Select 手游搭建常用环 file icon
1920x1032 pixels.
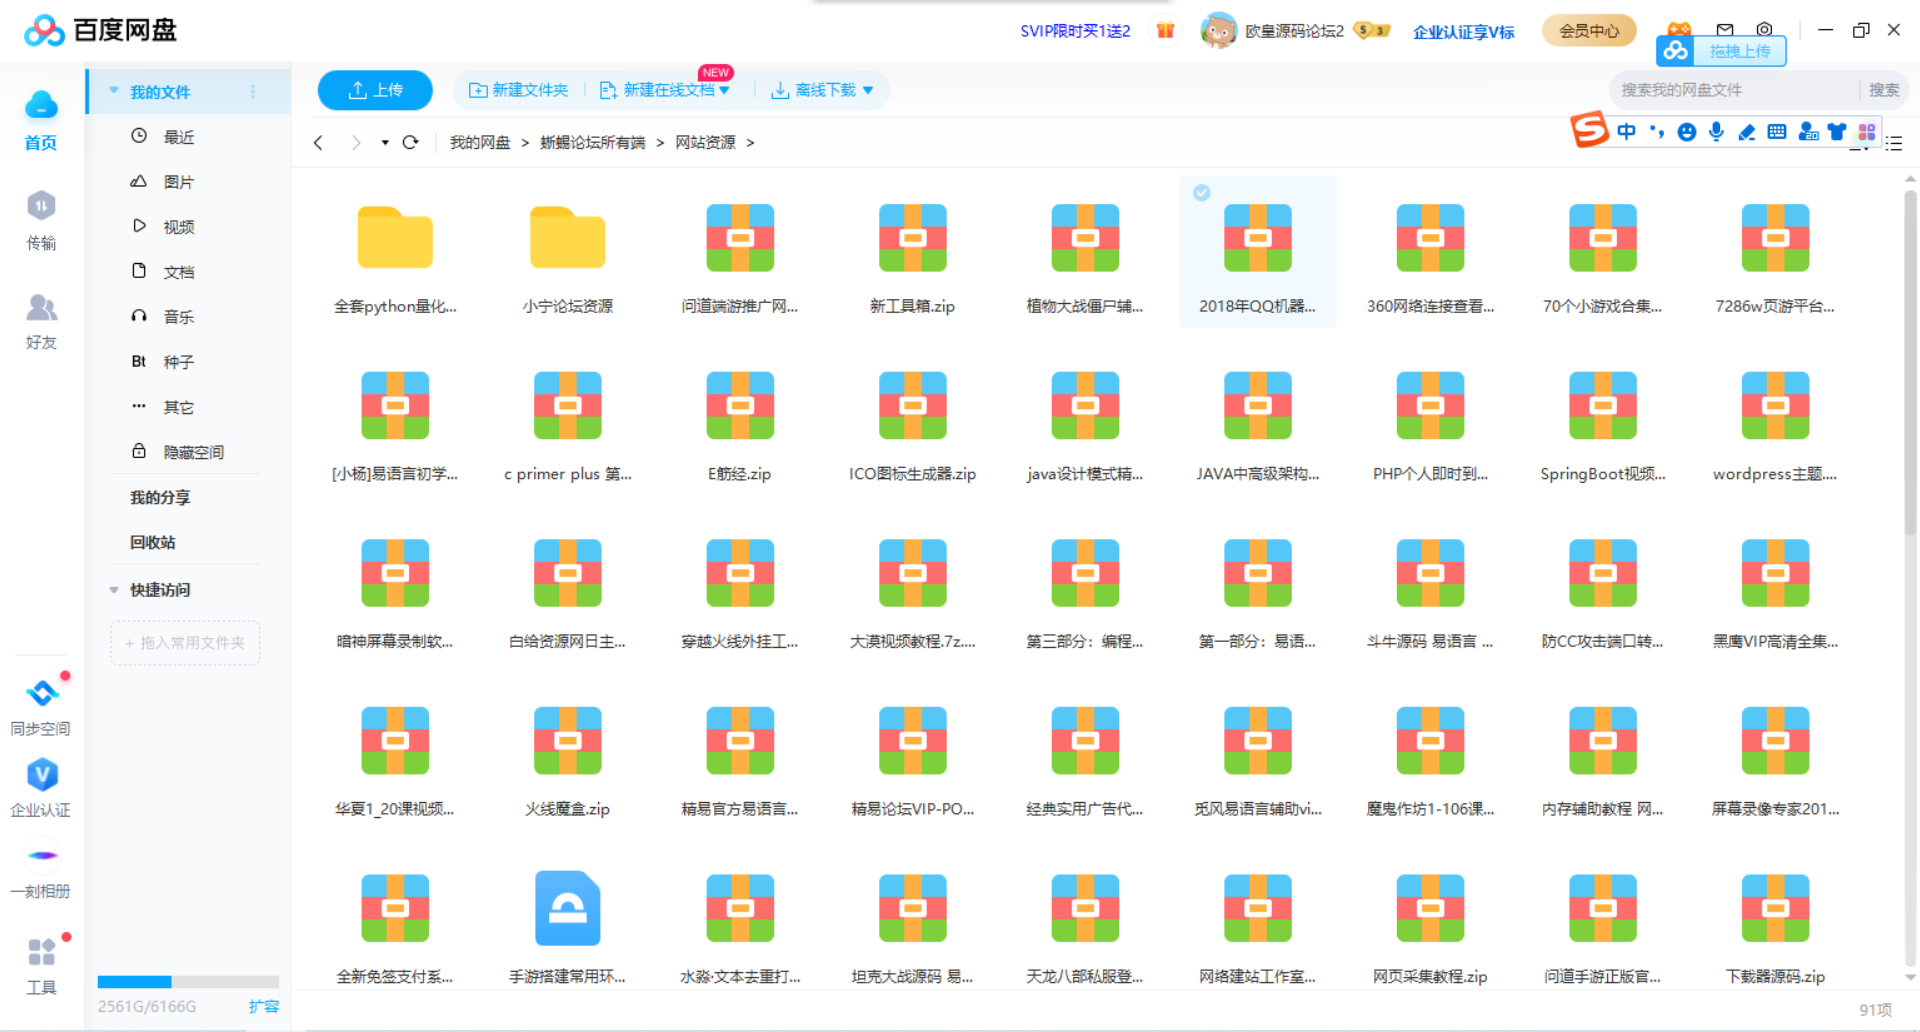[x=568, y=908]
